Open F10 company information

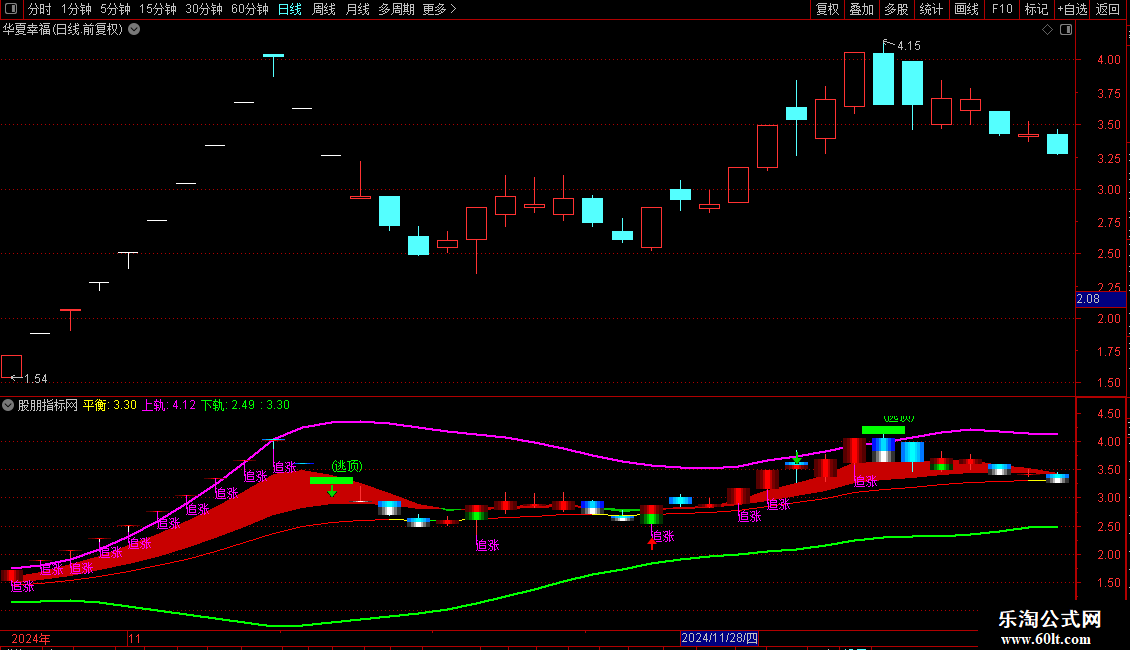point(1002,9)
